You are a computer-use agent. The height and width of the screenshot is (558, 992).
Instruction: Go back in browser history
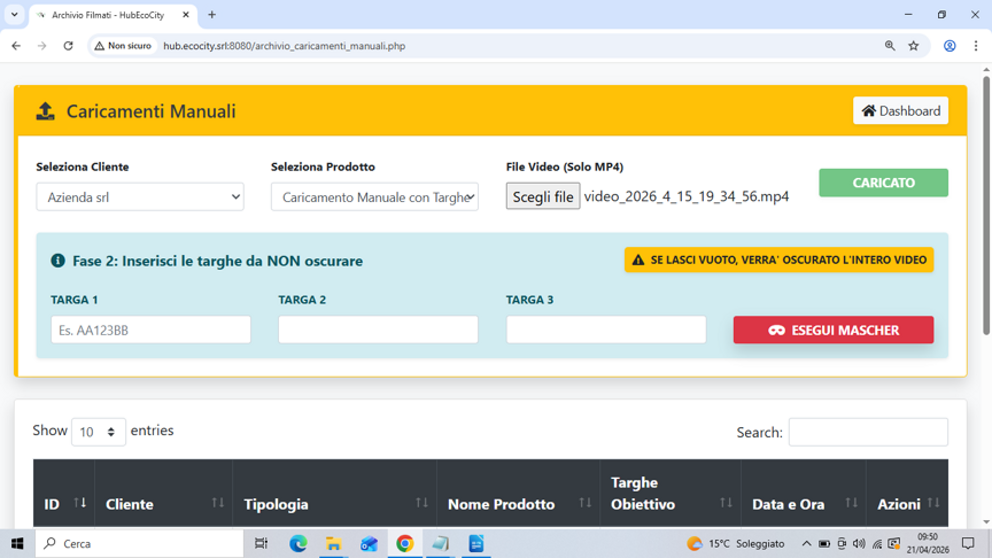[16, 46]
